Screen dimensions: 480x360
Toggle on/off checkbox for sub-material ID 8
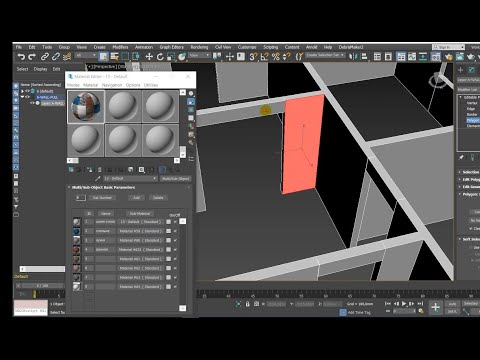[x=175, y=286]
